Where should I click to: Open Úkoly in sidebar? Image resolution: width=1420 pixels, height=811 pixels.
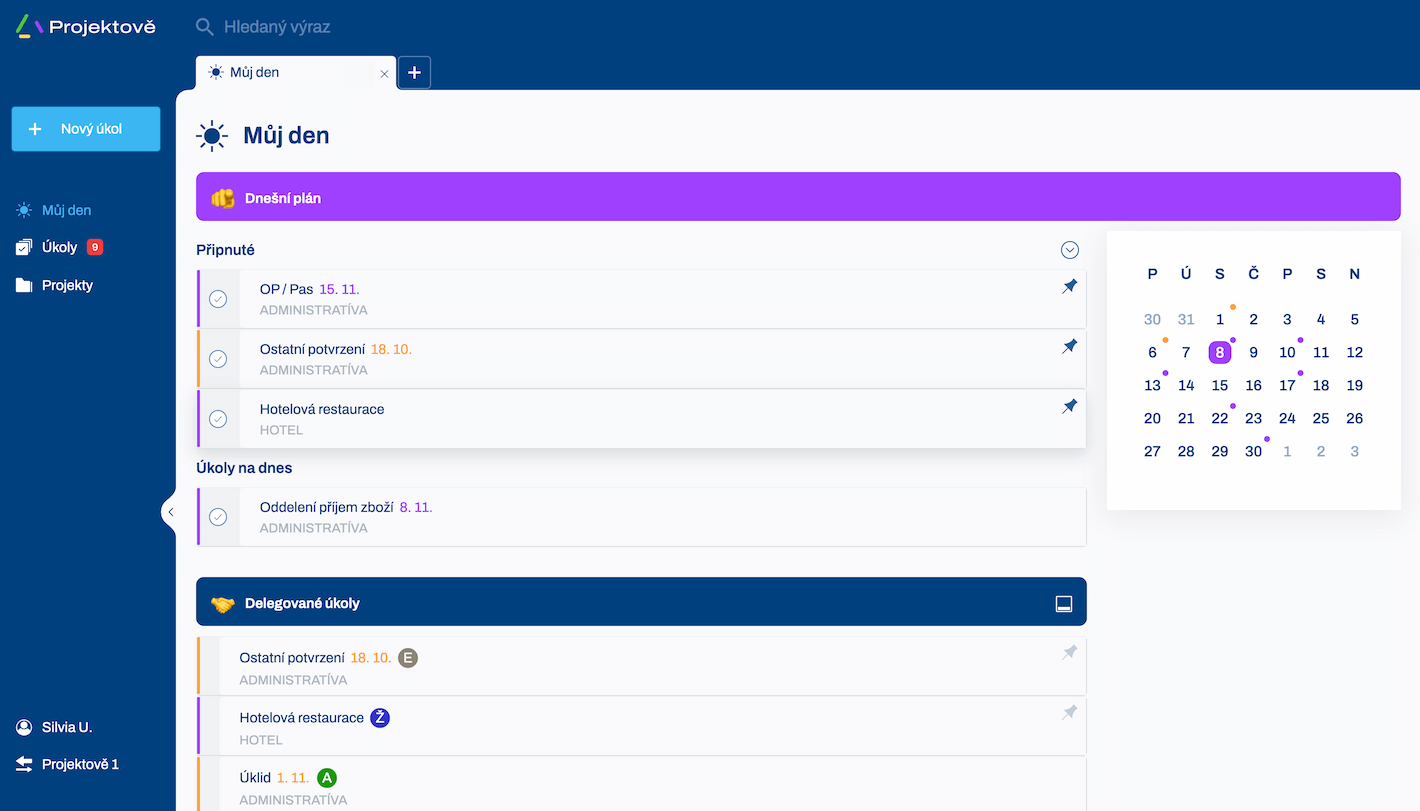coord(59,247)
